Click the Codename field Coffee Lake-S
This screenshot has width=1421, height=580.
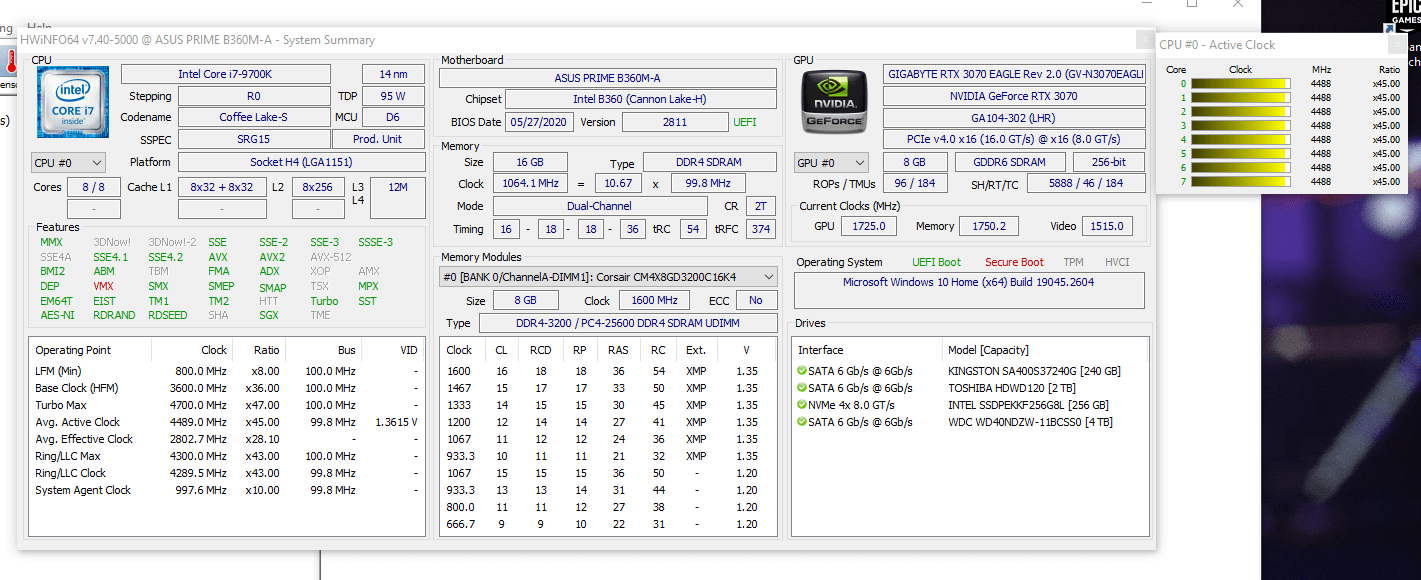point(254,117)
